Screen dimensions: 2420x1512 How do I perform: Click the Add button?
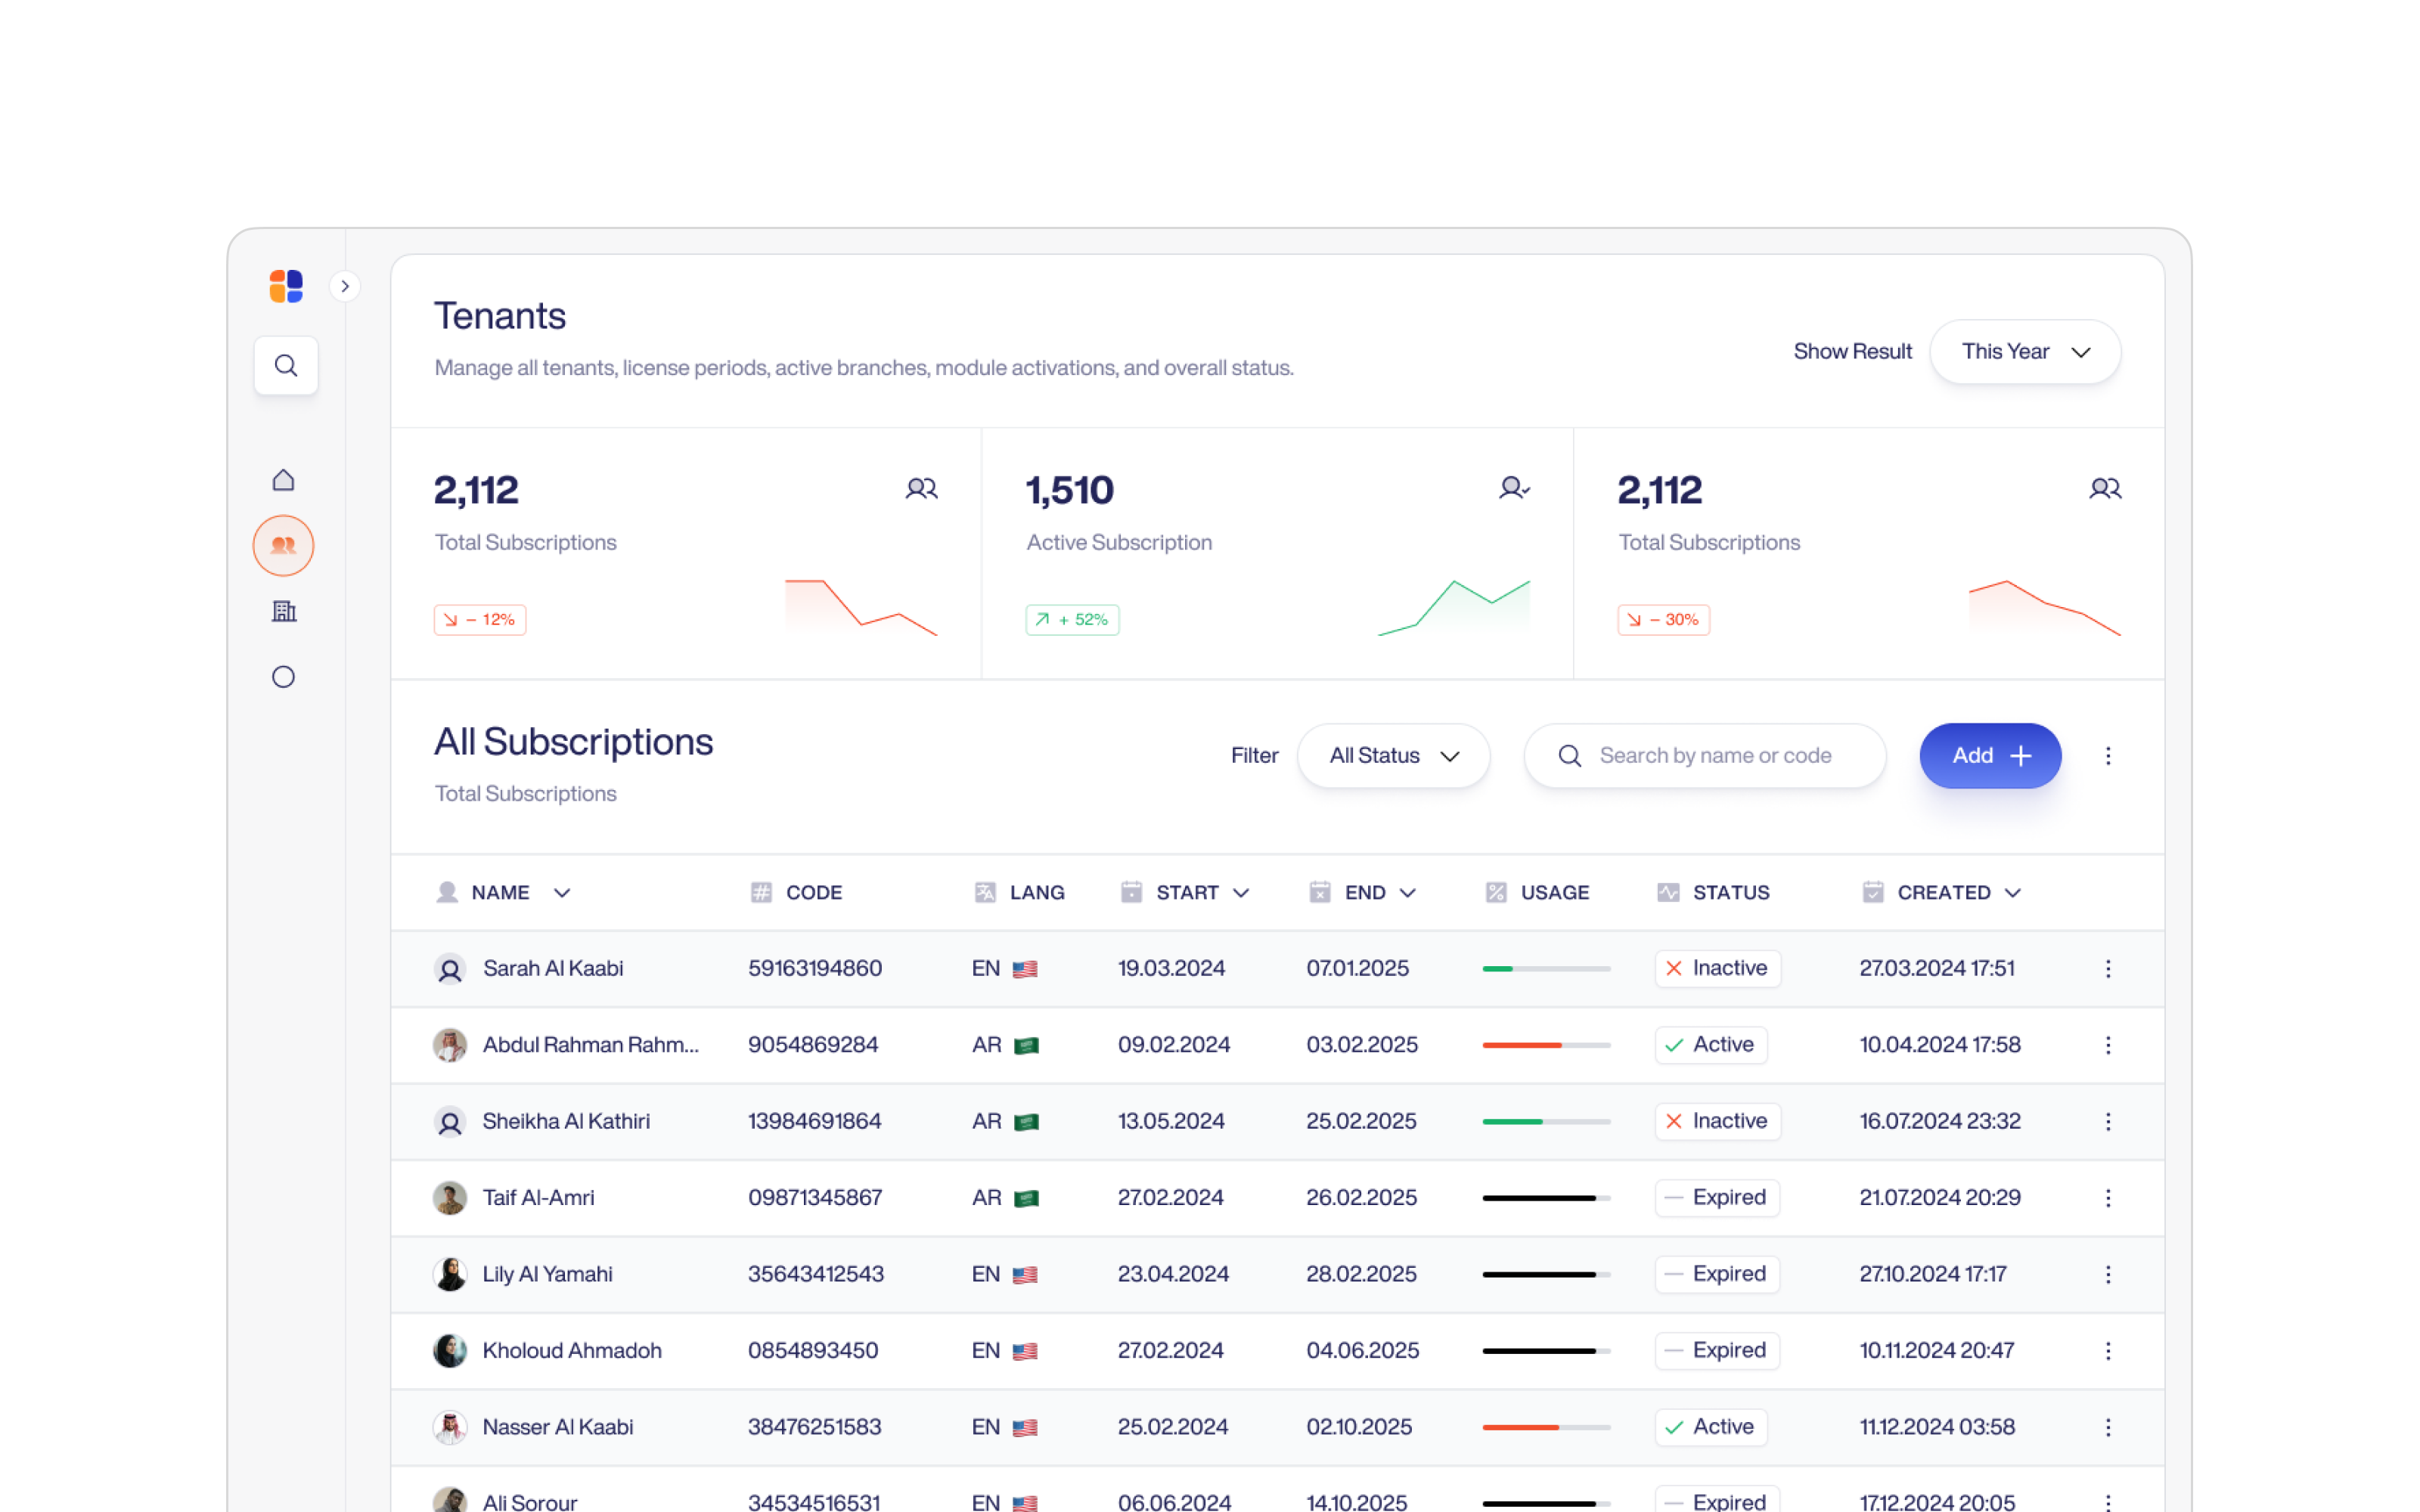coord(1990,756)
